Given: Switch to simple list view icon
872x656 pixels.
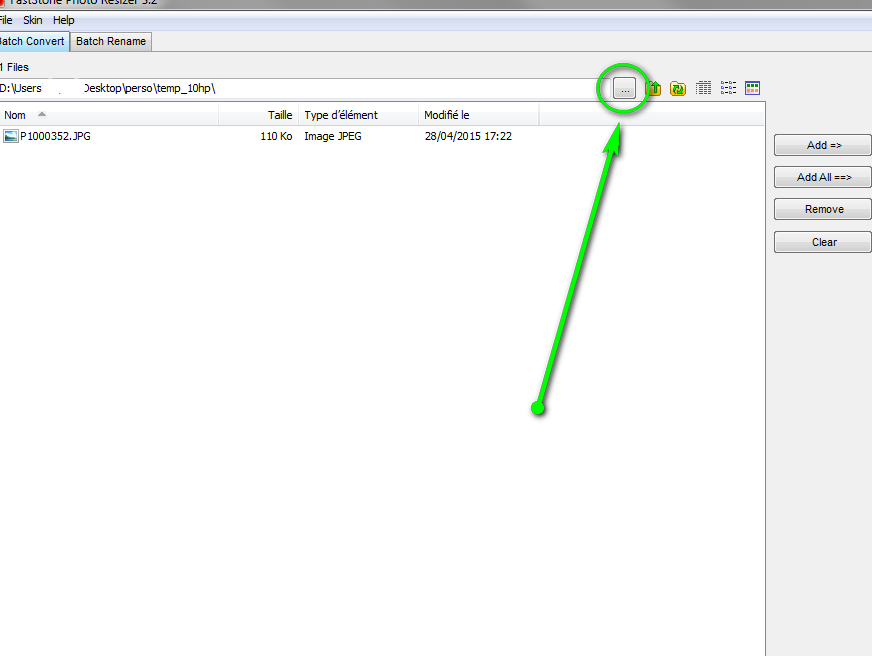Looking at the screenshot, I should coord(728,88).
